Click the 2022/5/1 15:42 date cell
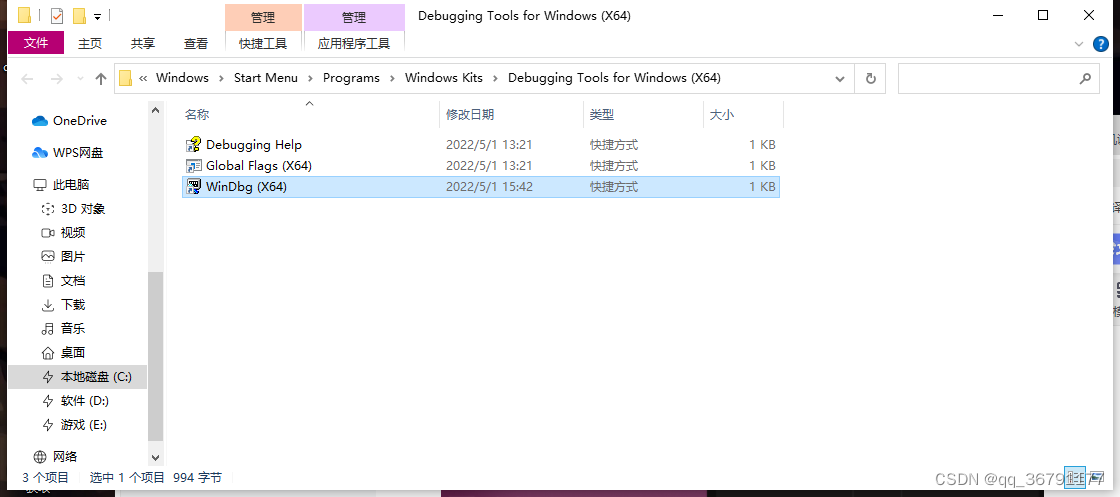Screen dimensions: 1120x497 pos(489,187)
